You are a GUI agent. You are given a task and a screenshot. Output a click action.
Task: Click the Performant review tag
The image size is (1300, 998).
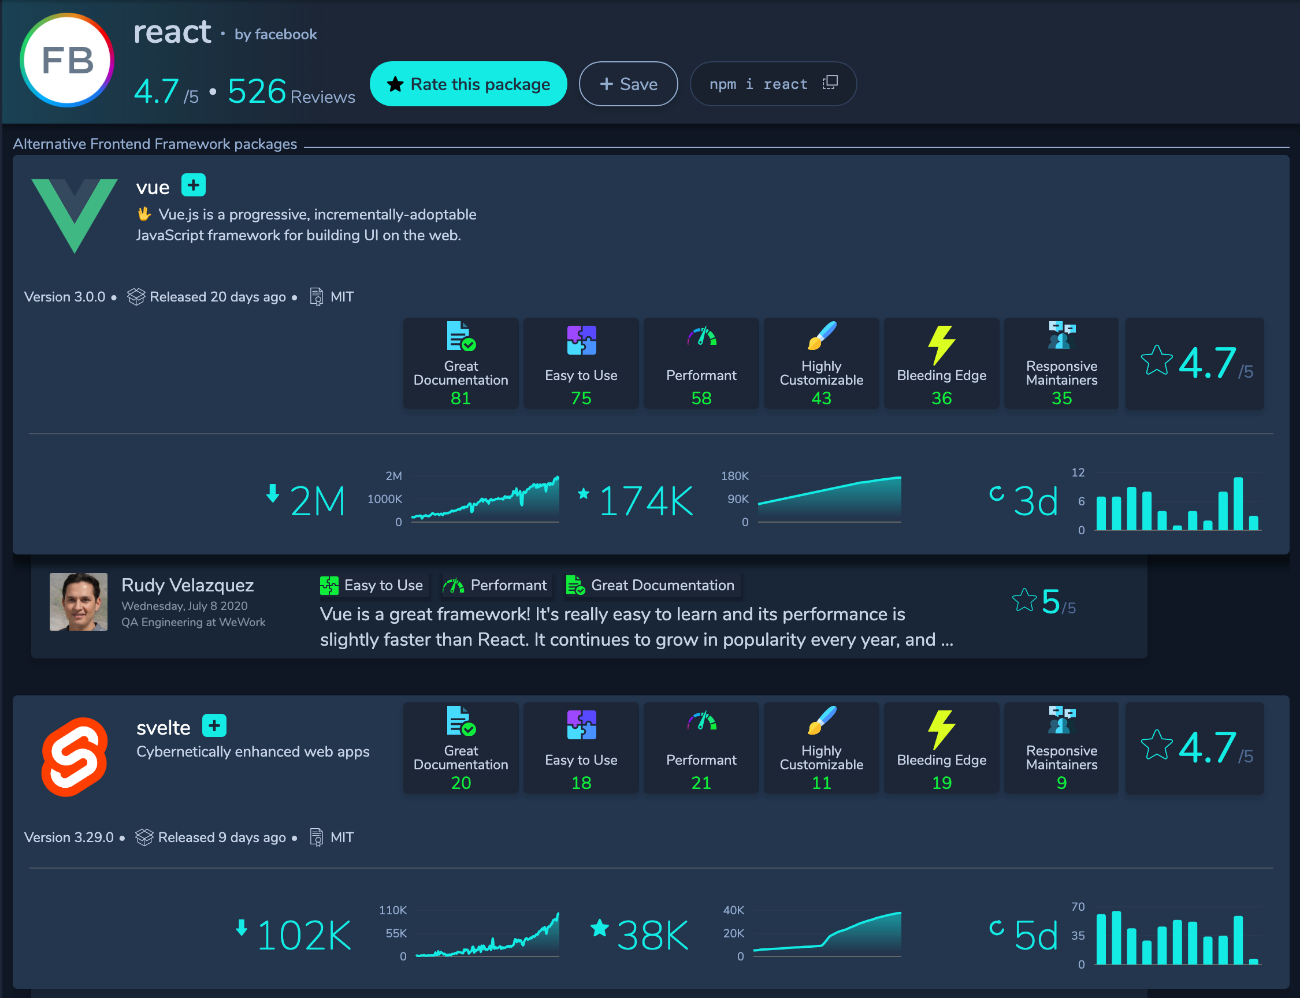(495, 585)
